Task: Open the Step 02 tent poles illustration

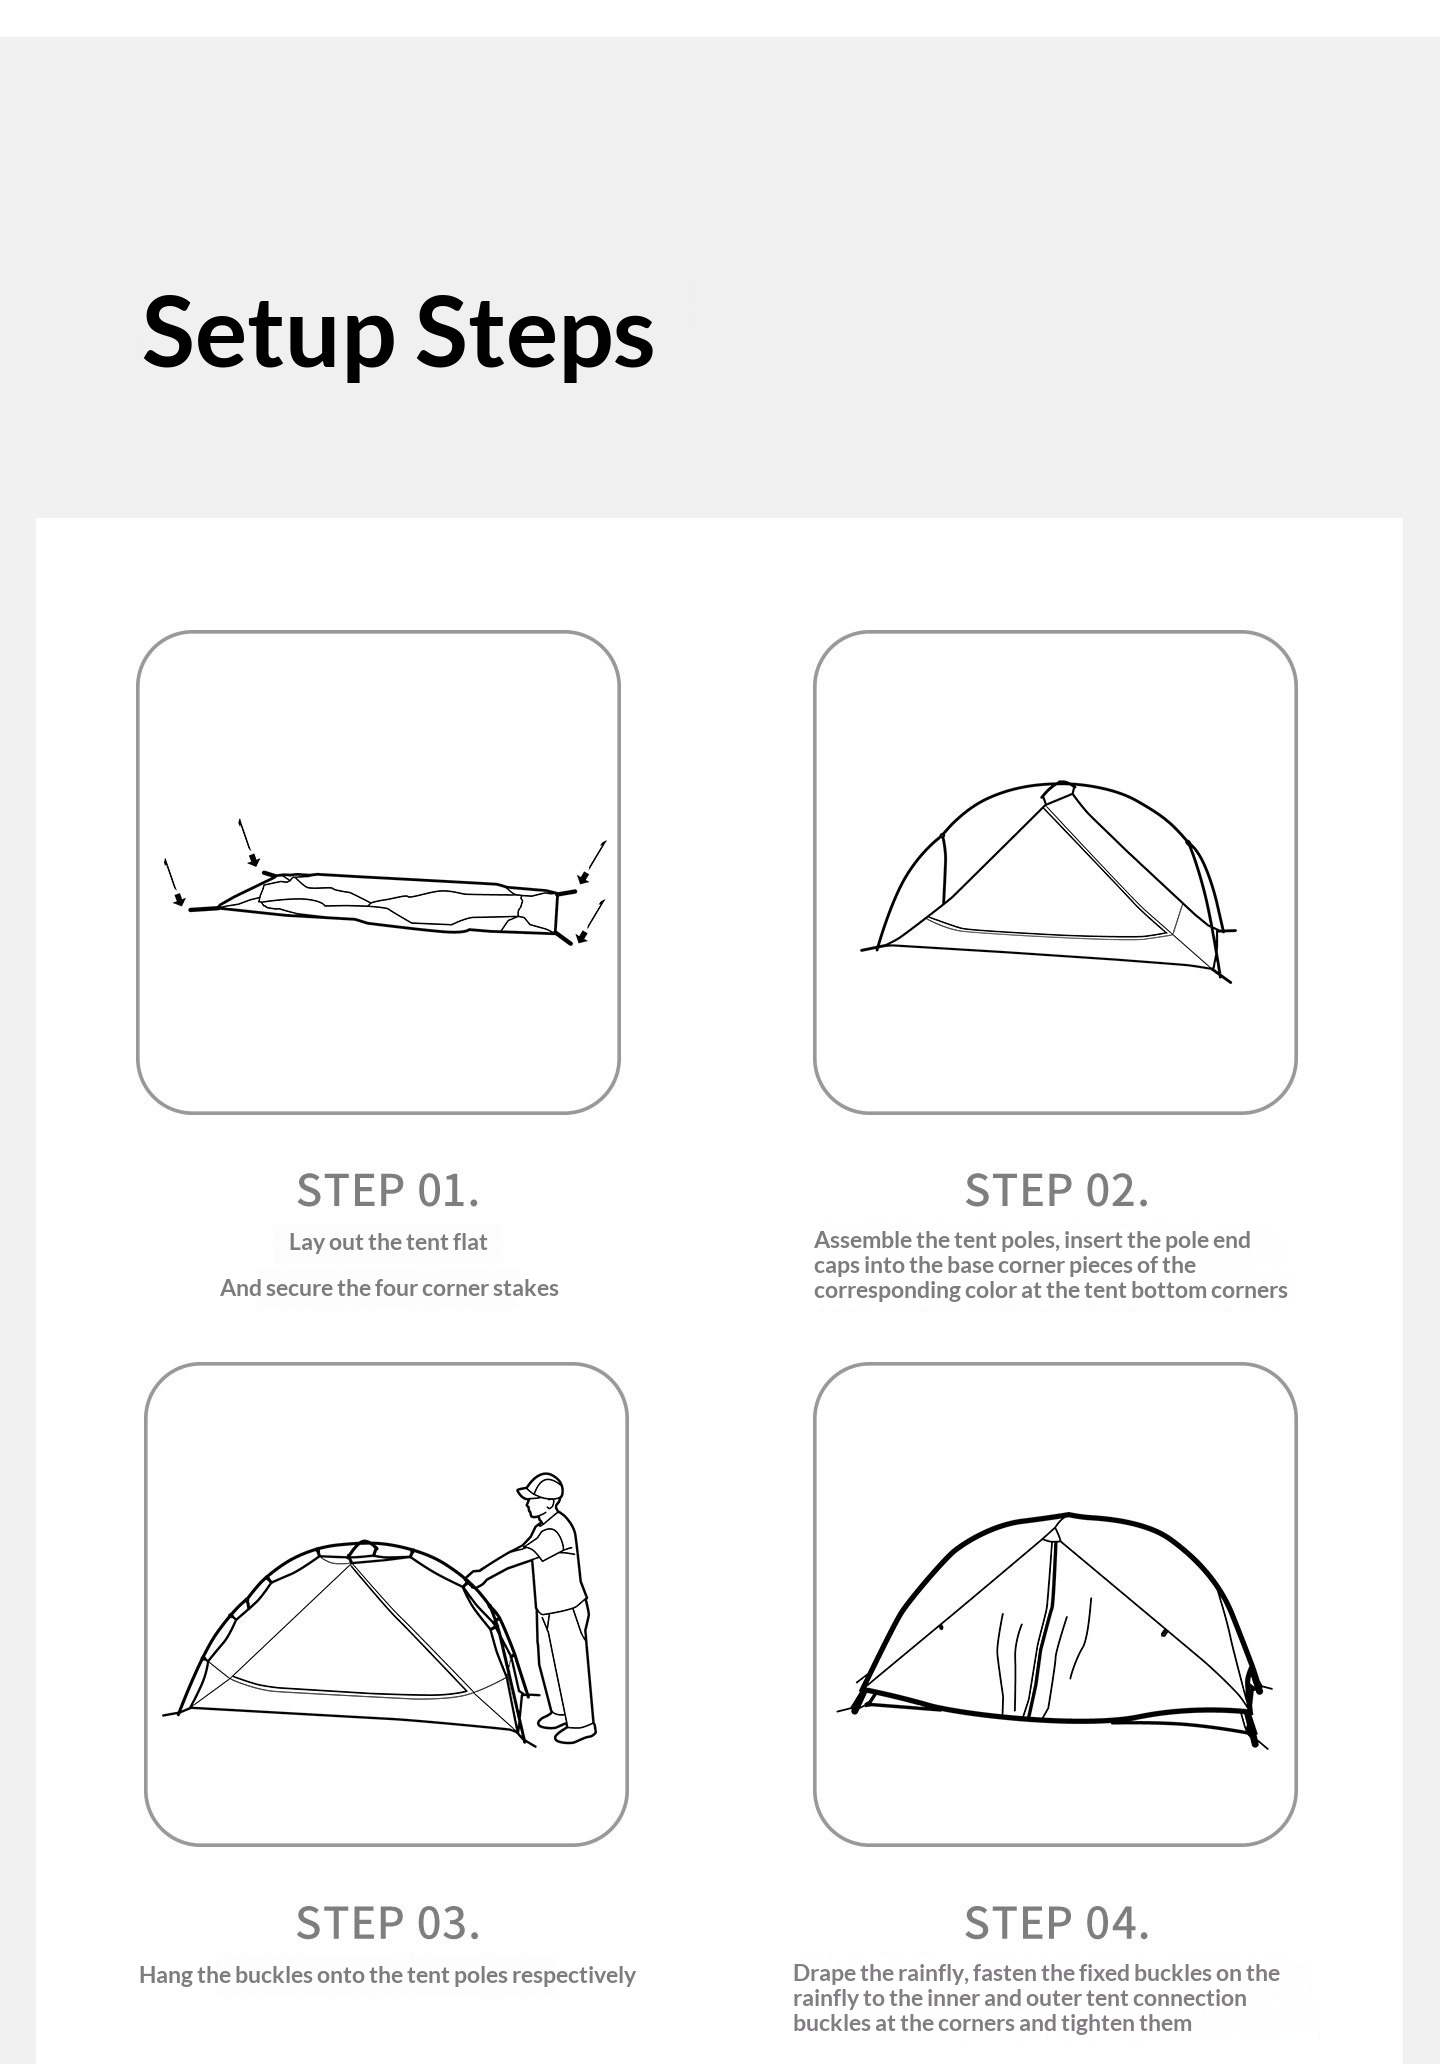Action: tap(1055, 872)
